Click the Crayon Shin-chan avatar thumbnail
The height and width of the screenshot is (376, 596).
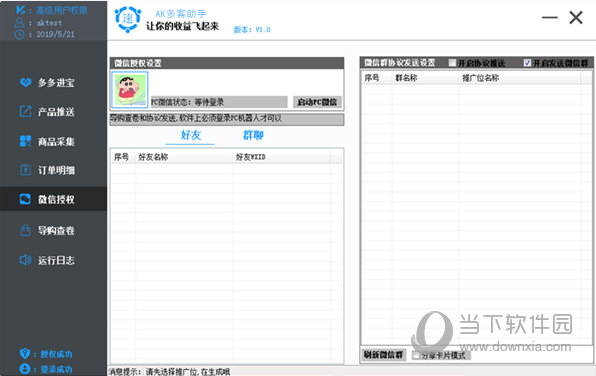130,90
